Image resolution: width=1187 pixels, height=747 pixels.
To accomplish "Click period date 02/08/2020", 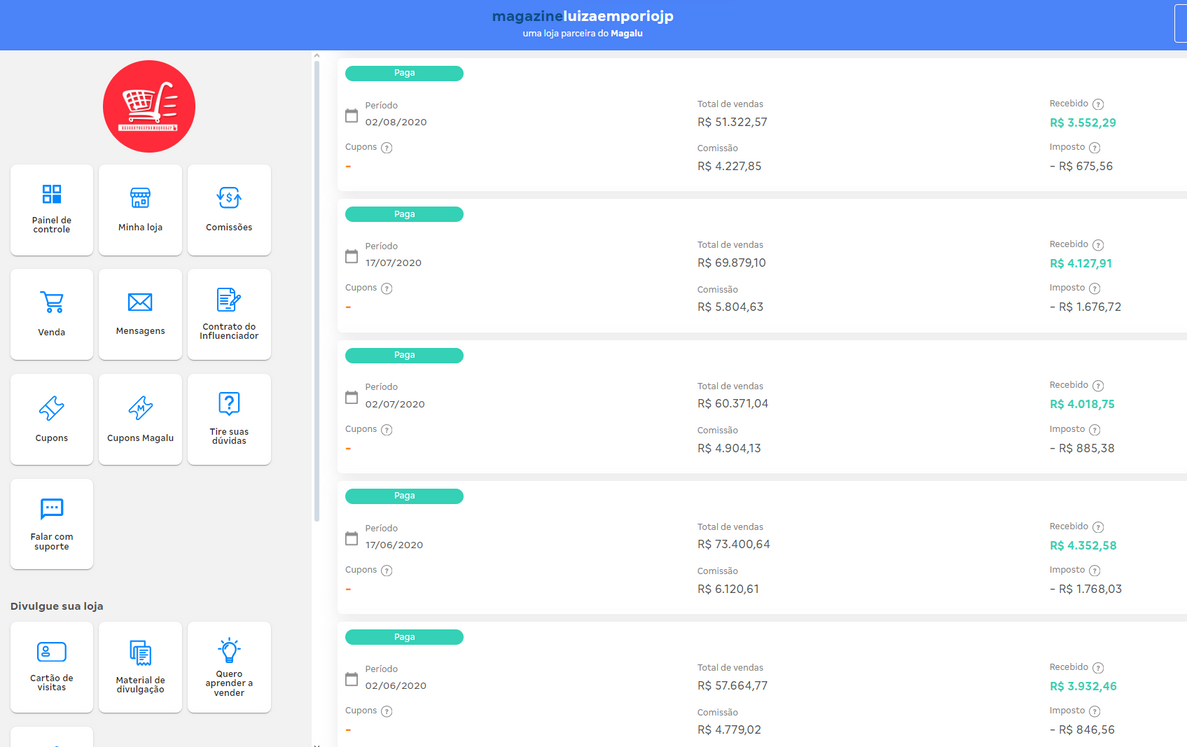I will [396, 122].
